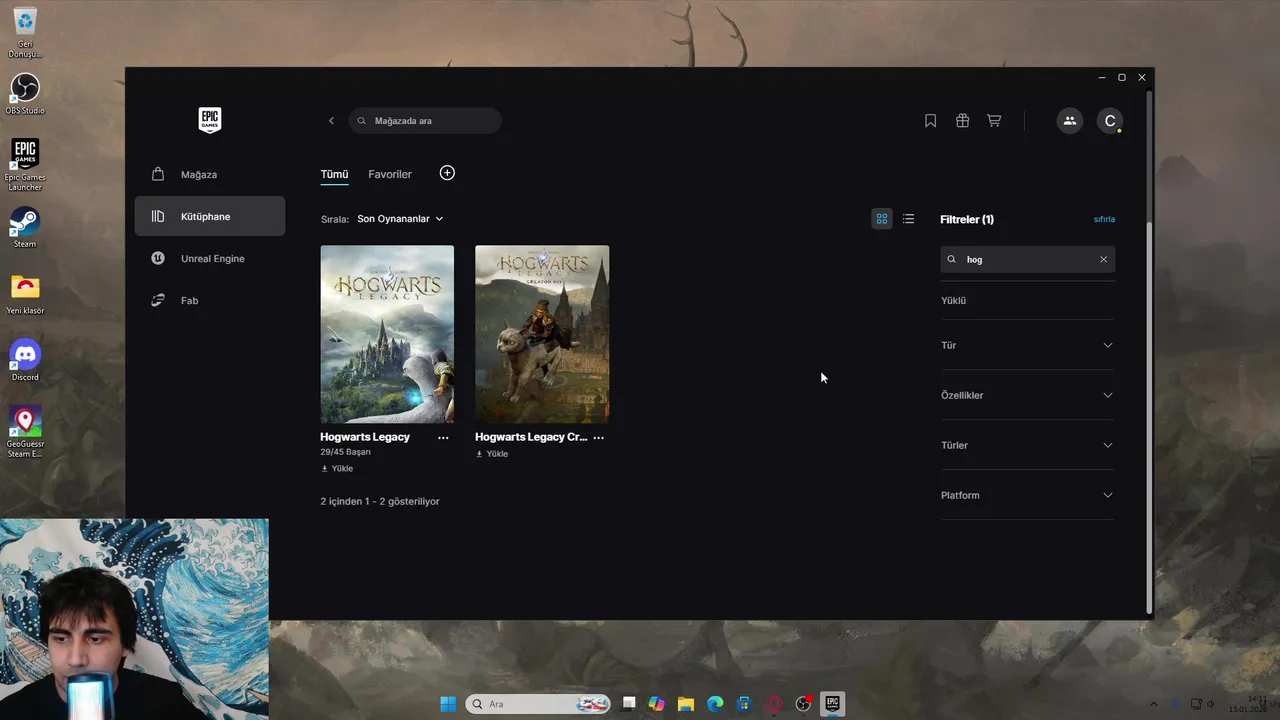Open the Hogwarts Legacy Creator Kit cover
1280x720 pixels.
(x=542, y=334)
